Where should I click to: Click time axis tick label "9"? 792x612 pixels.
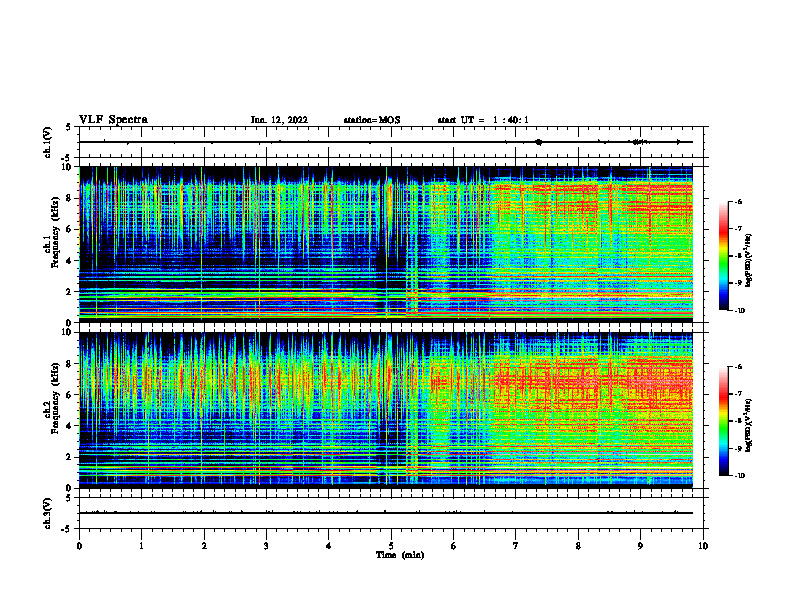click(640, 546)
